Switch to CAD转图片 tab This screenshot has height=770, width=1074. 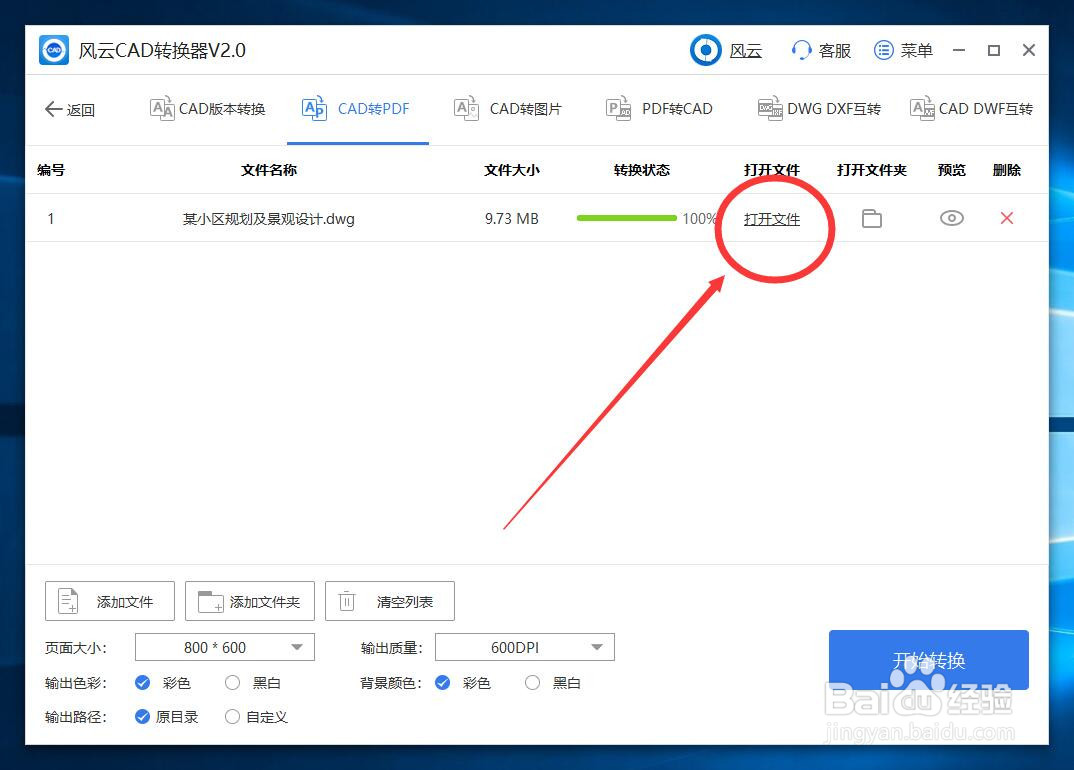point(508,109)
